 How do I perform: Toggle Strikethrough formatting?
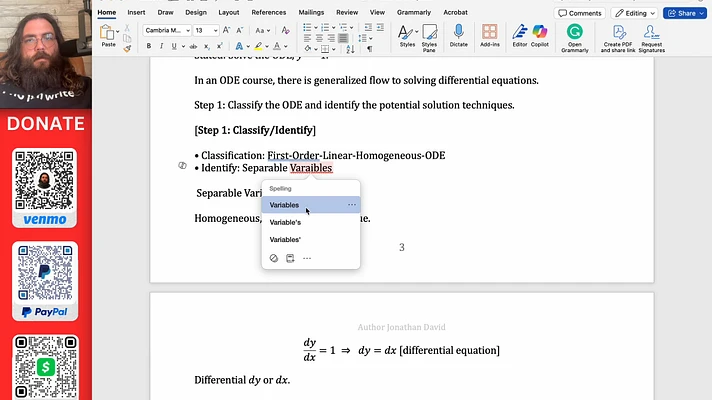[x=193, y=46]
